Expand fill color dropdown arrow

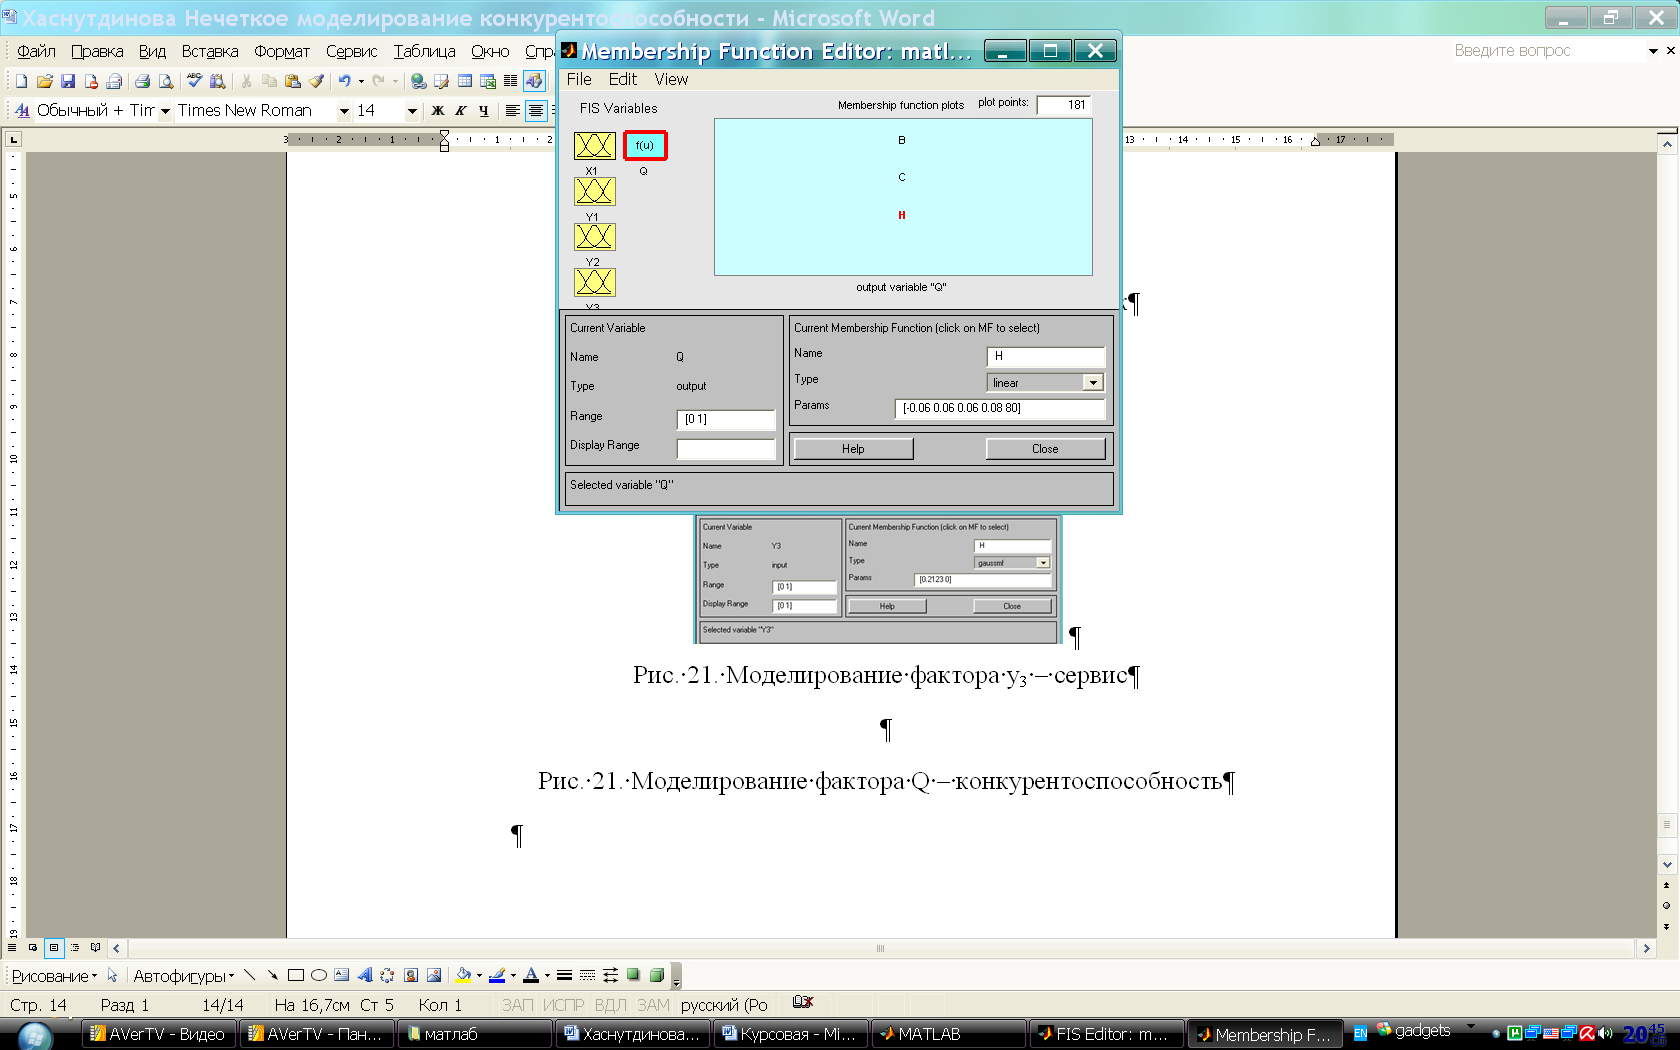(479, 976)
